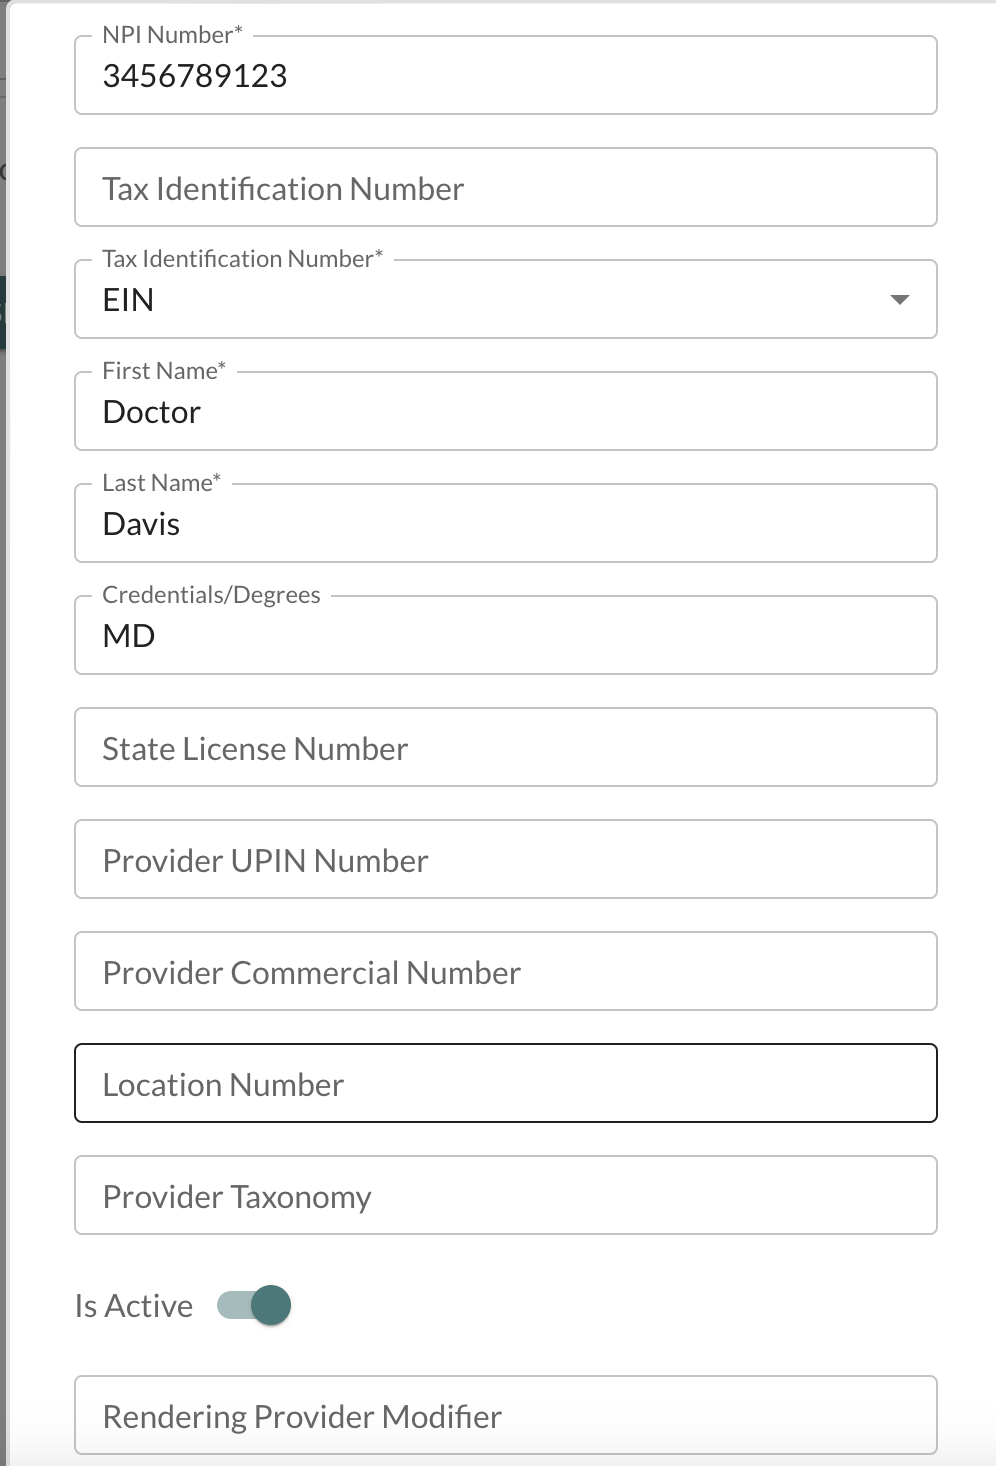Focus the Provider Taxonomy field
This screenshot has height=1466, width=996.
click(505, 1196)
